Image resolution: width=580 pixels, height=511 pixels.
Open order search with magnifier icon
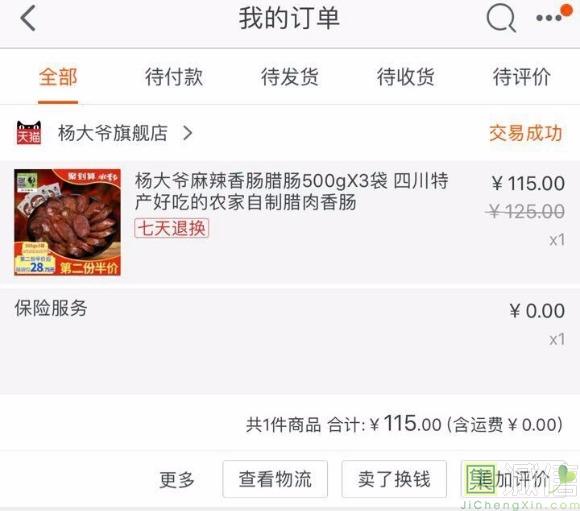(501, 19)
